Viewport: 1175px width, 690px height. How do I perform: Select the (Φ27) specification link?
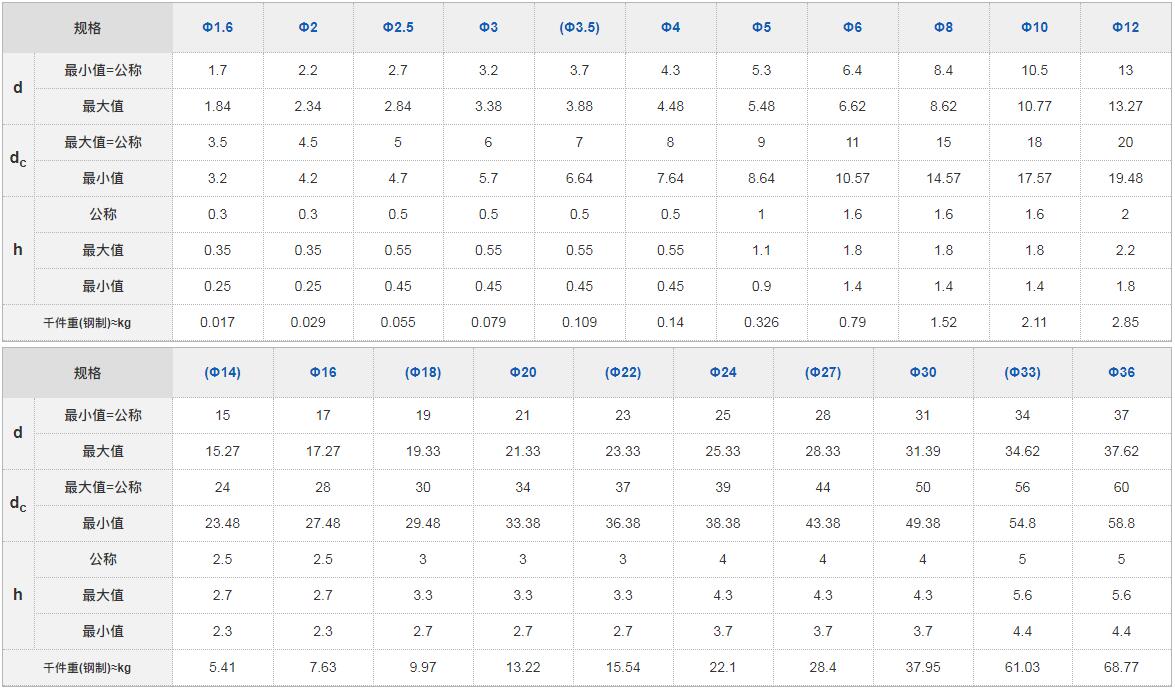(x=823, y=372)
